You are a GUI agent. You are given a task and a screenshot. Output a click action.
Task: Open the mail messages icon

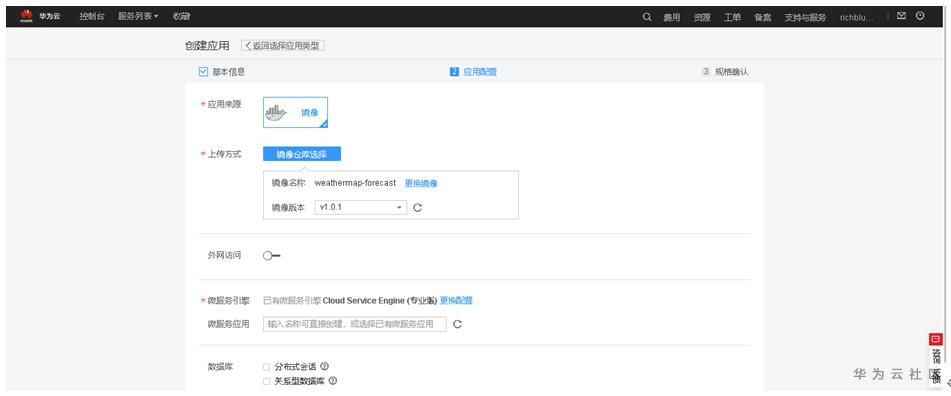901,16
